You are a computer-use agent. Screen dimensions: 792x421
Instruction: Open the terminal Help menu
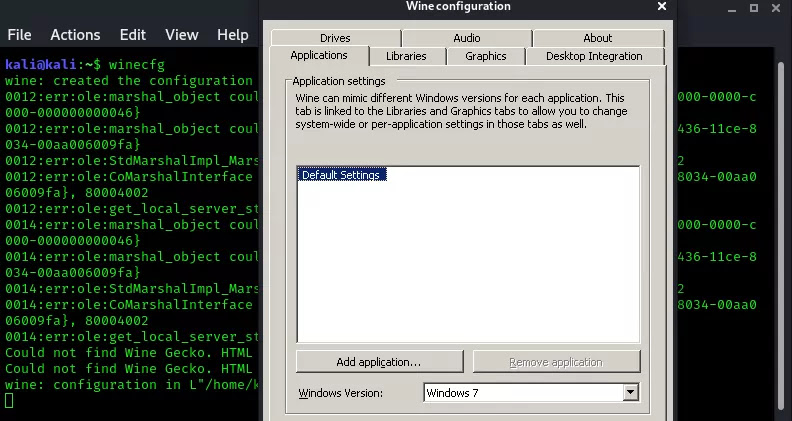(233, 35)
